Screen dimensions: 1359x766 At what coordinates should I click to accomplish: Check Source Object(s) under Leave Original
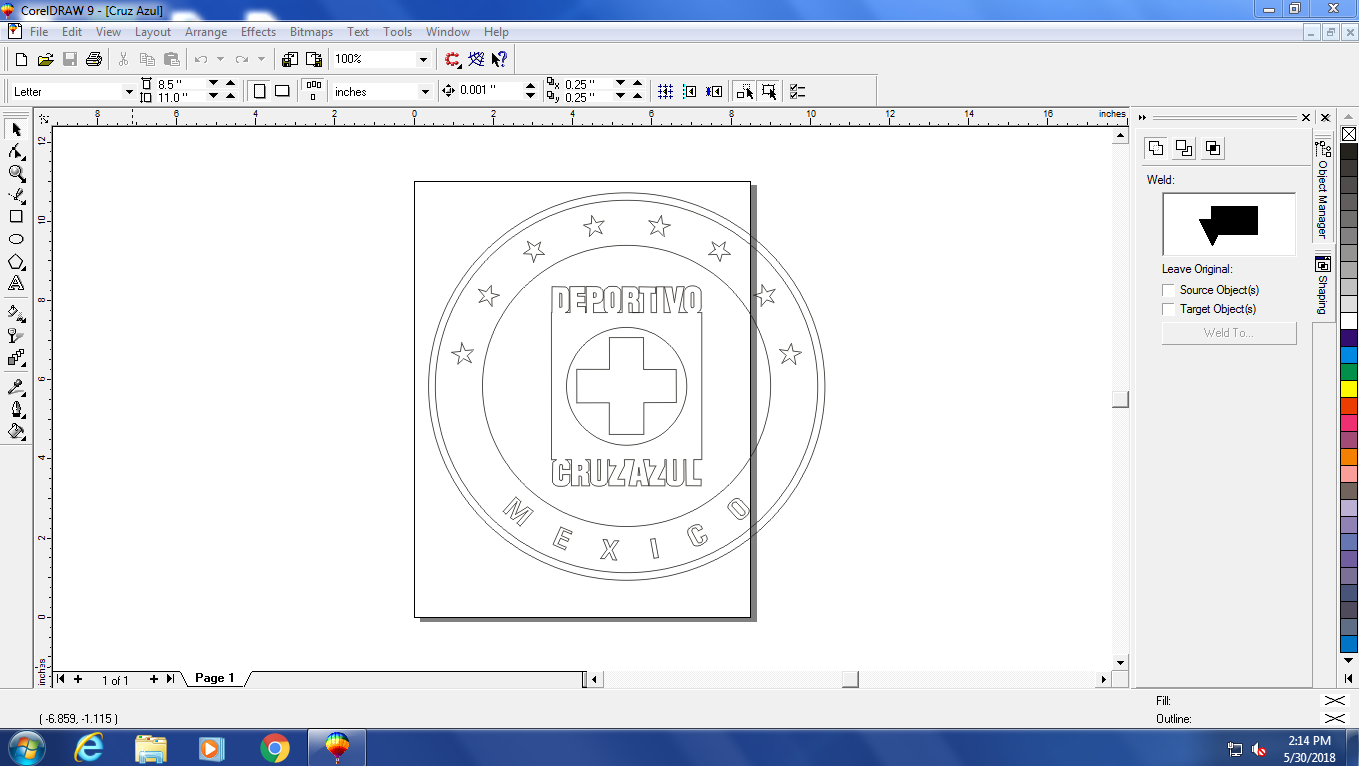(1168, 290)
